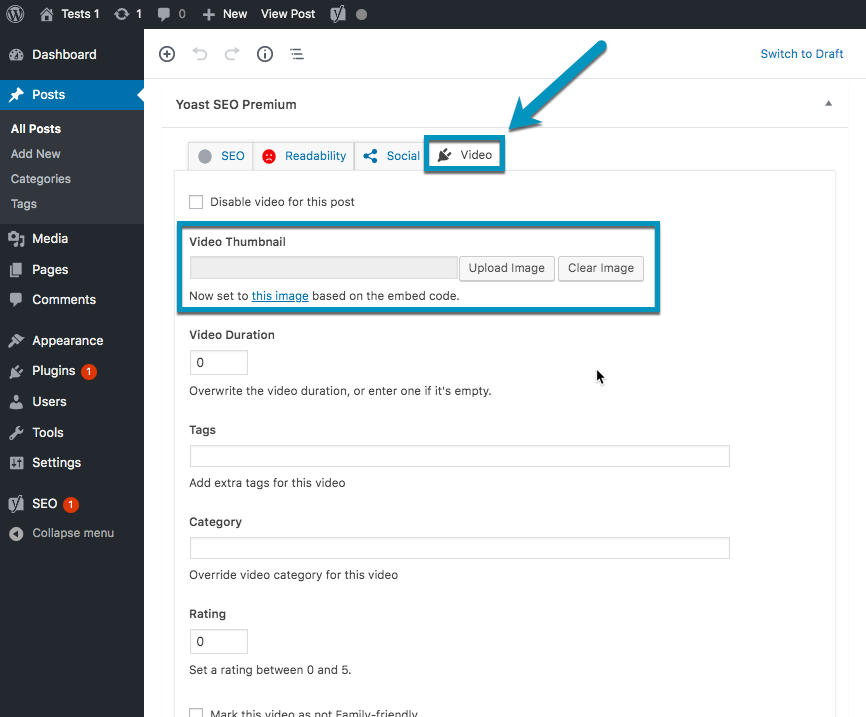This screenshot has height=717, width=866.
Task: Show content structure info
Action: click(265, 54)
